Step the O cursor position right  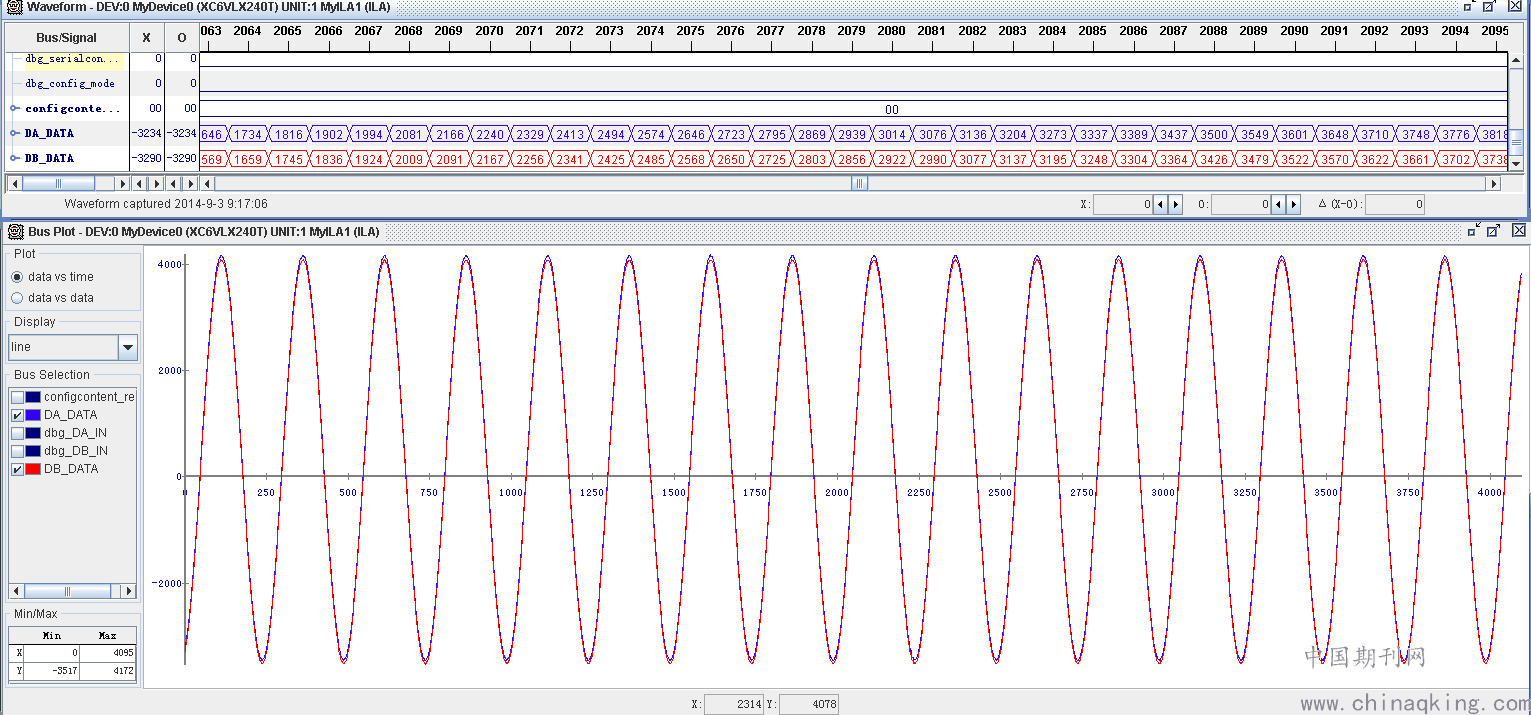1293,205
